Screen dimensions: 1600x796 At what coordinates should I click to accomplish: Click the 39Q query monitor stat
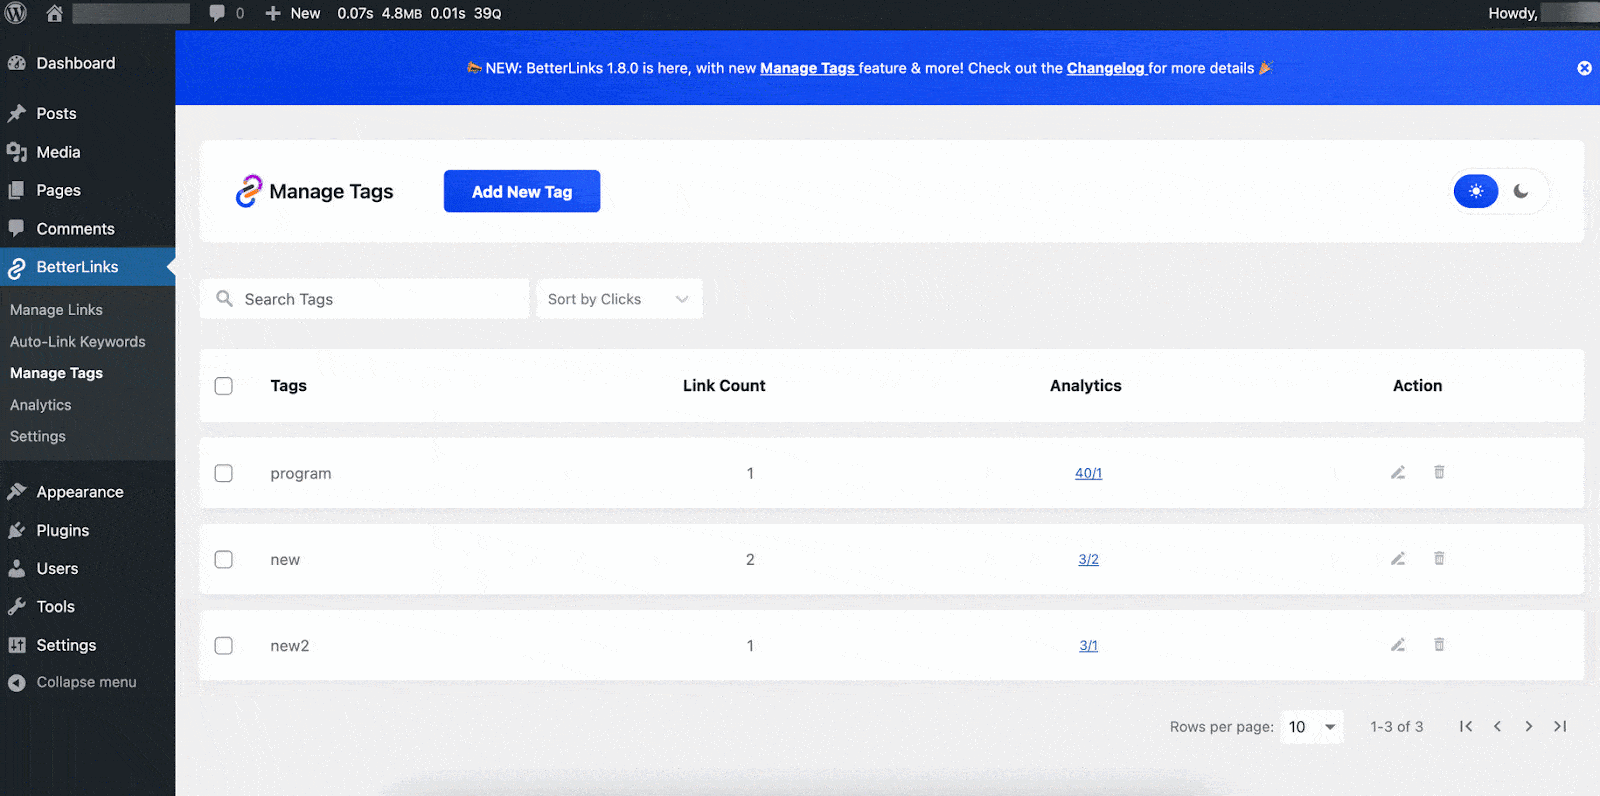tap(487, 13)
